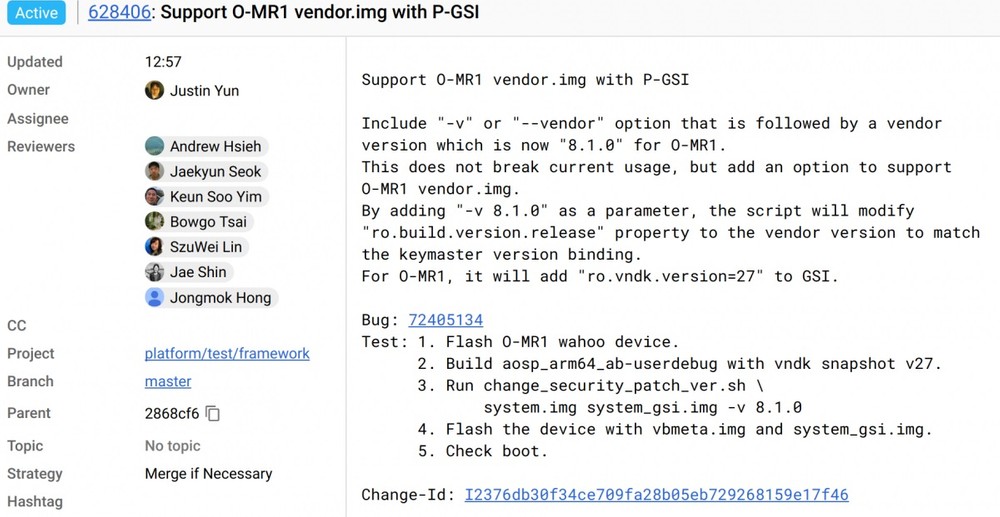This screenshot has width=1000, height=517.
Task: Click Jaekyun Seok's reviewer avatar
Action: click(x=154, y=171)
